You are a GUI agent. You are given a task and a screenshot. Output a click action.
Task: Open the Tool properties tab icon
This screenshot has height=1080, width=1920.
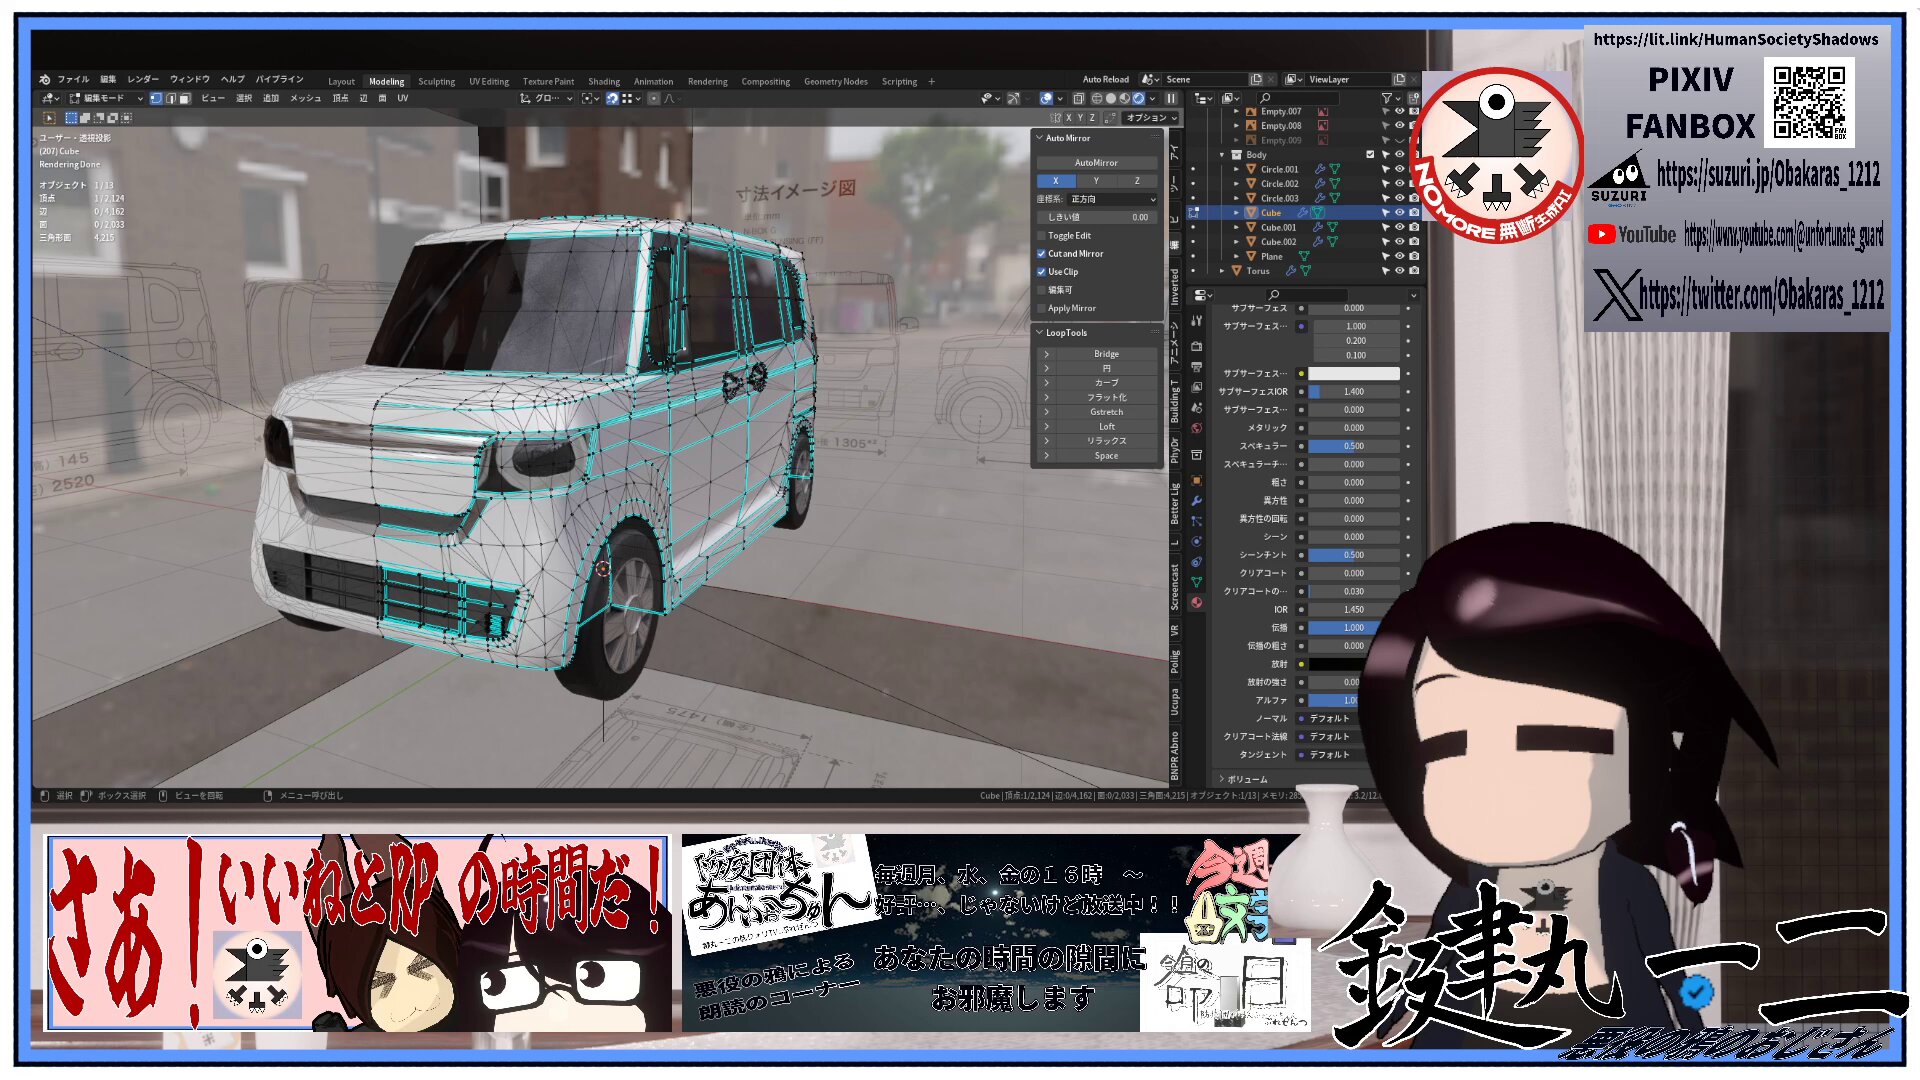[1196, 320]
